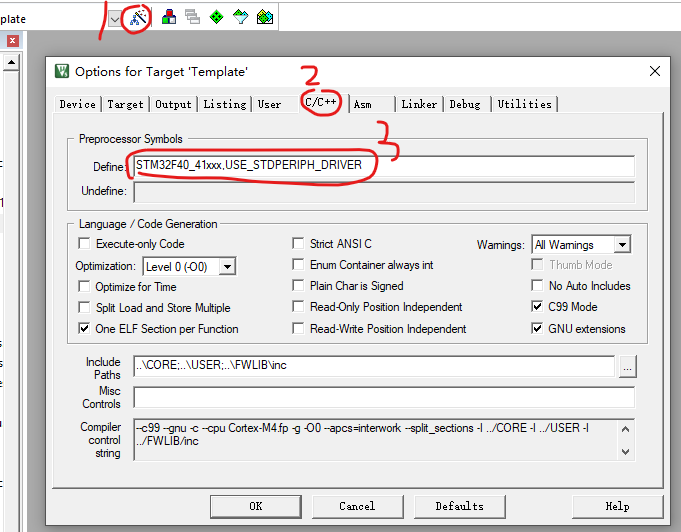
Task: Open Include Paths browse button
Action: coord(628,367)
